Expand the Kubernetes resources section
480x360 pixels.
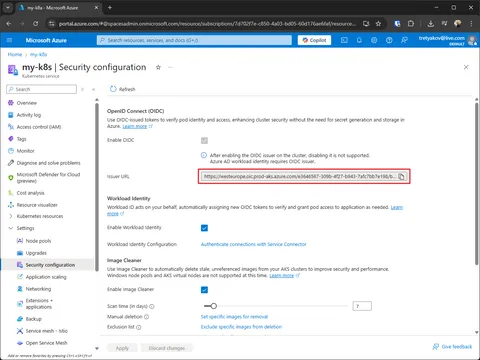tap(11, 216)
